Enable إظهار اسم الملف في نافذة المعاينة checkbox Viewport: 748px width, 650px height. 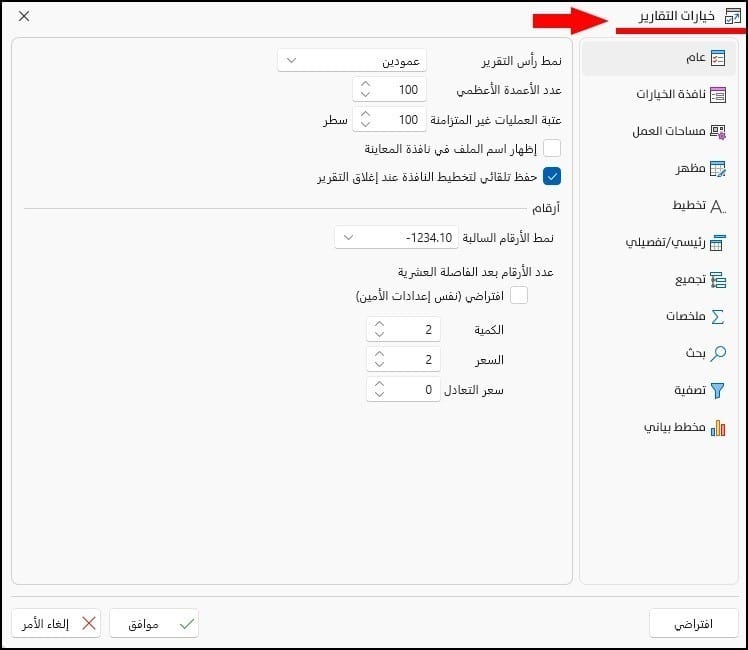click(552, 148)
